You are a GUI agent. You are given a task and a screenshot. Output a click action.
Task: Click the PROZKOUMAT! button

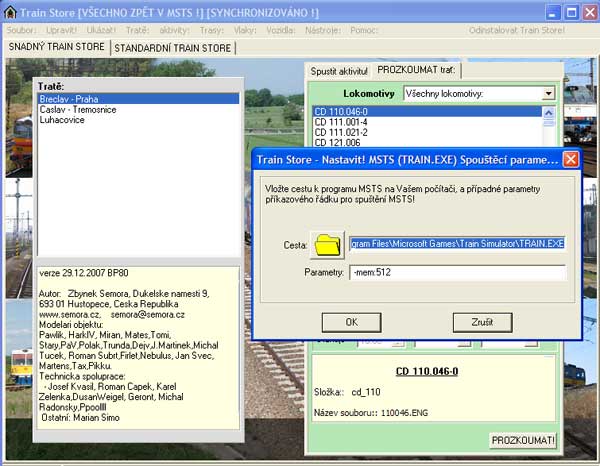pyautogui.click(x=523, y=440)
